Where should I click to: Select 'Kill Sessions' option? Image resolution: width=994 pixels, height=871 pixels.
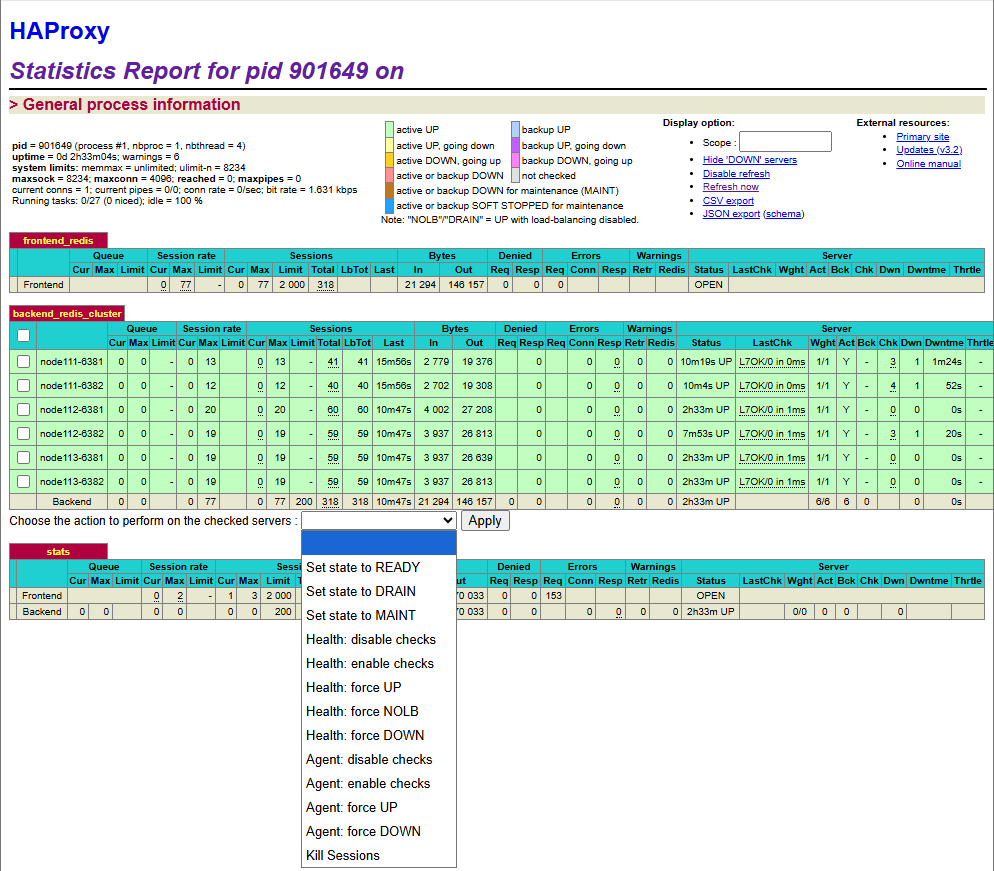coord(379,856)
